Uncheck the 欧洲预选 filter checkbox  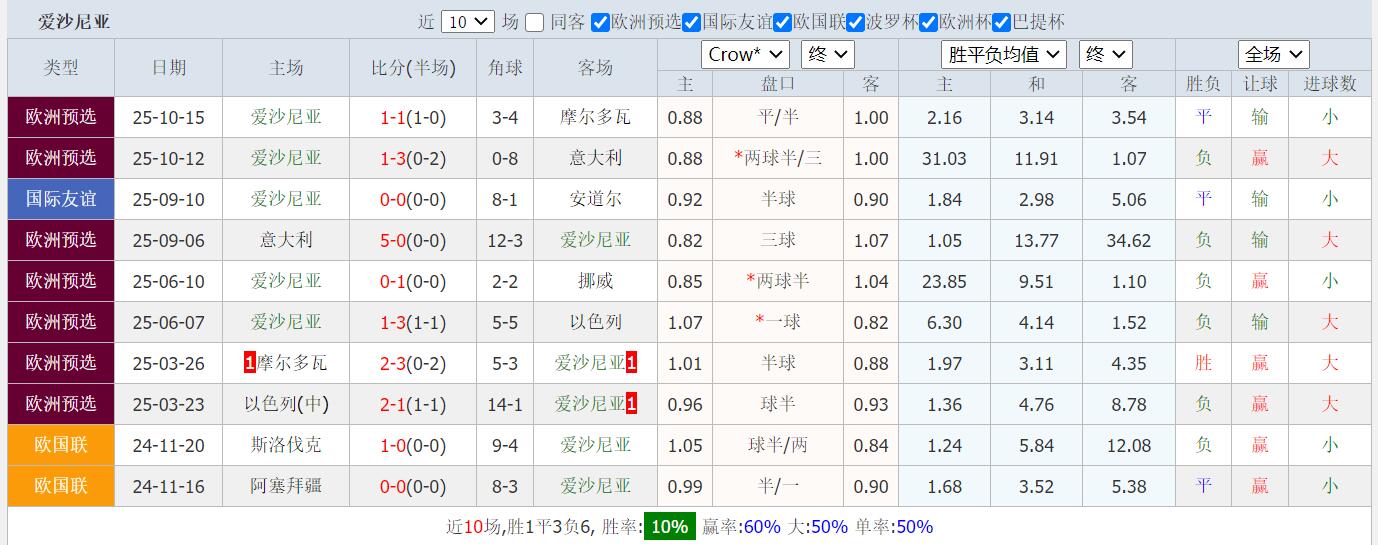(x=600, y=22)
